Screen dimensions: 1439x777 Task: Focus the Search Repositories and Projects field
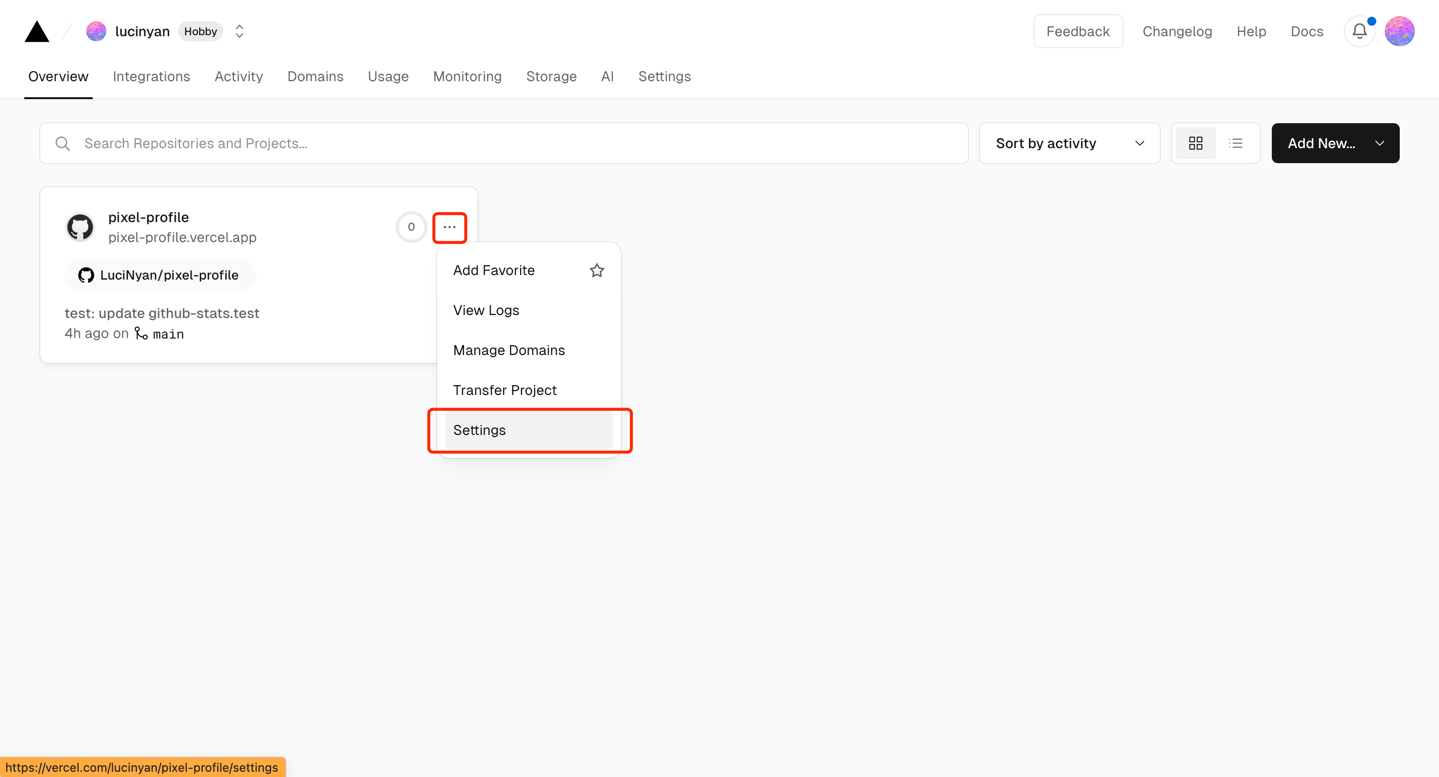[504, 143]
